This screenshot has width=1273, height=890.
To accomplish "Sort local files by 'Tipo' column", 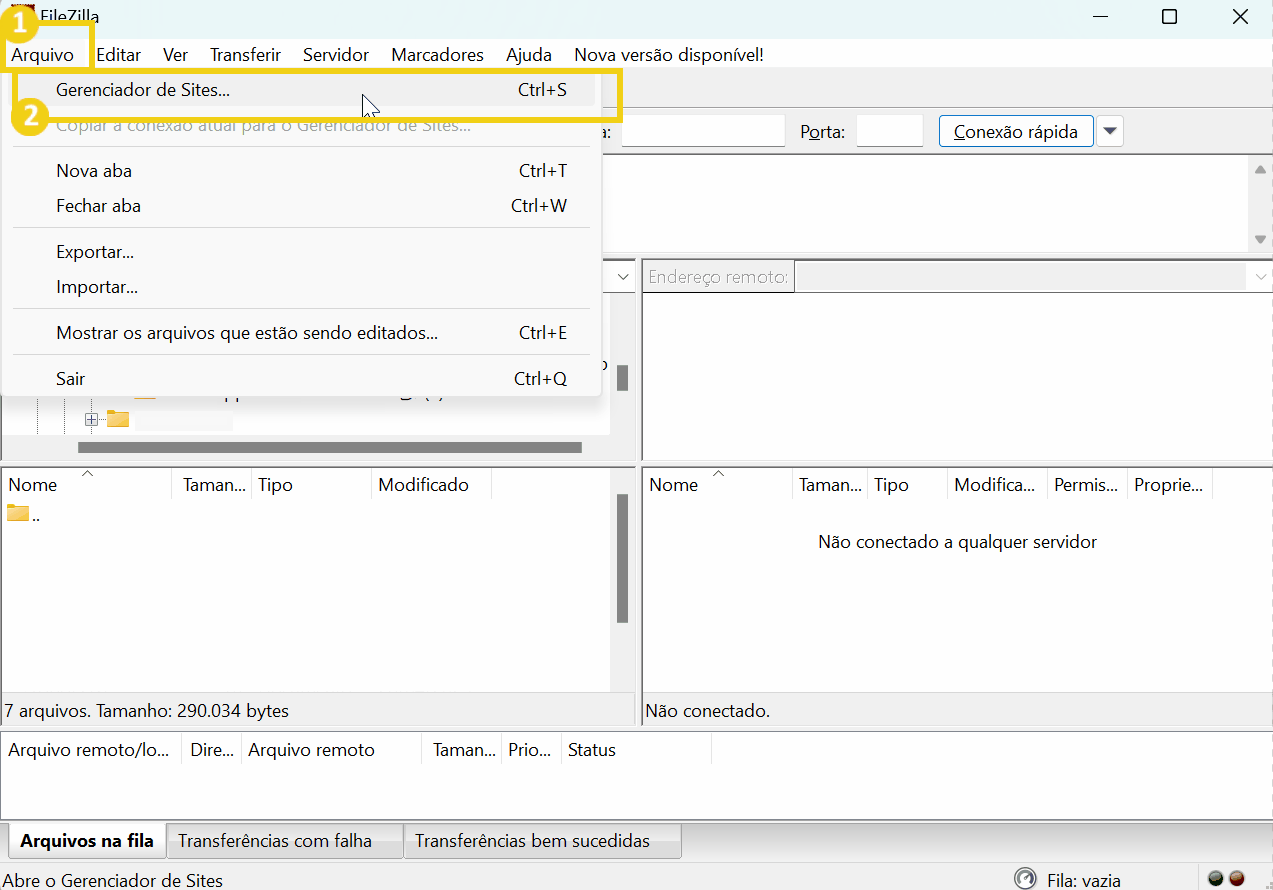I will coord(311,485).
